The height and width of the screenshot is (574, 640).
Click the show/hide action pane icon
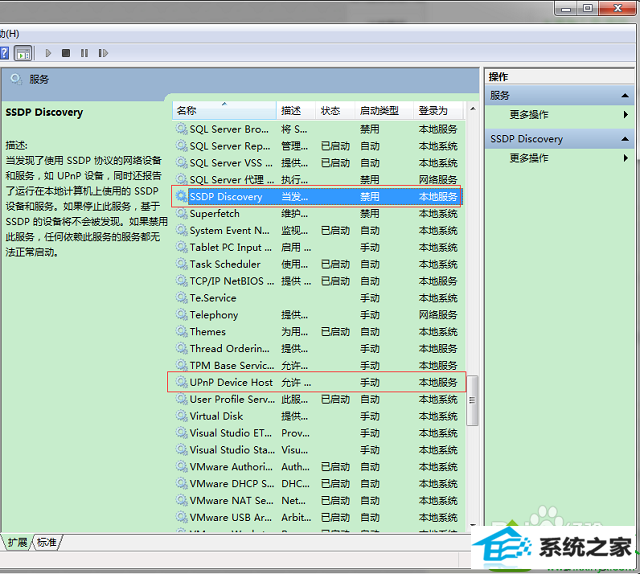[23, 53]
